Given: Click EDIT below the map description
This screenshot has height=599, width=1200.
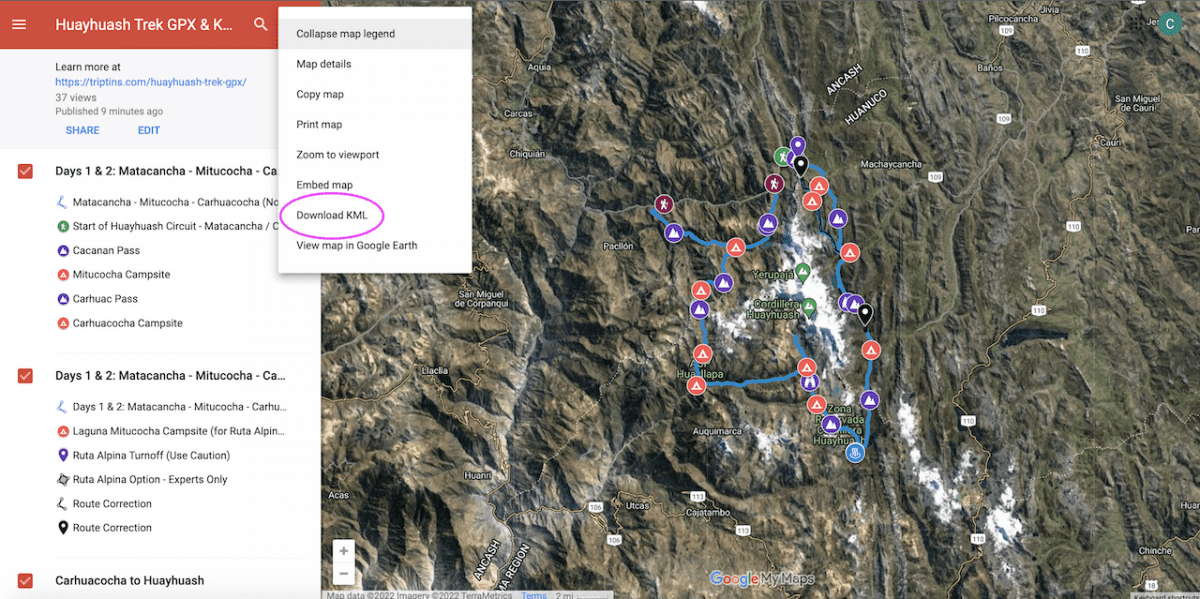Looking at the screenshot, I should click(x=148, y=130).
